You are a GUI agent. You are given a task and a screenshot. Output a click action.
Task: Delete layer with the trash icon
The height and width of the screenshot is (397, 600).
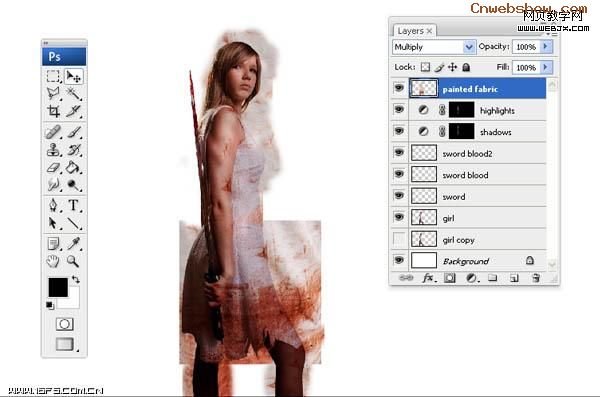coord(536,278)
